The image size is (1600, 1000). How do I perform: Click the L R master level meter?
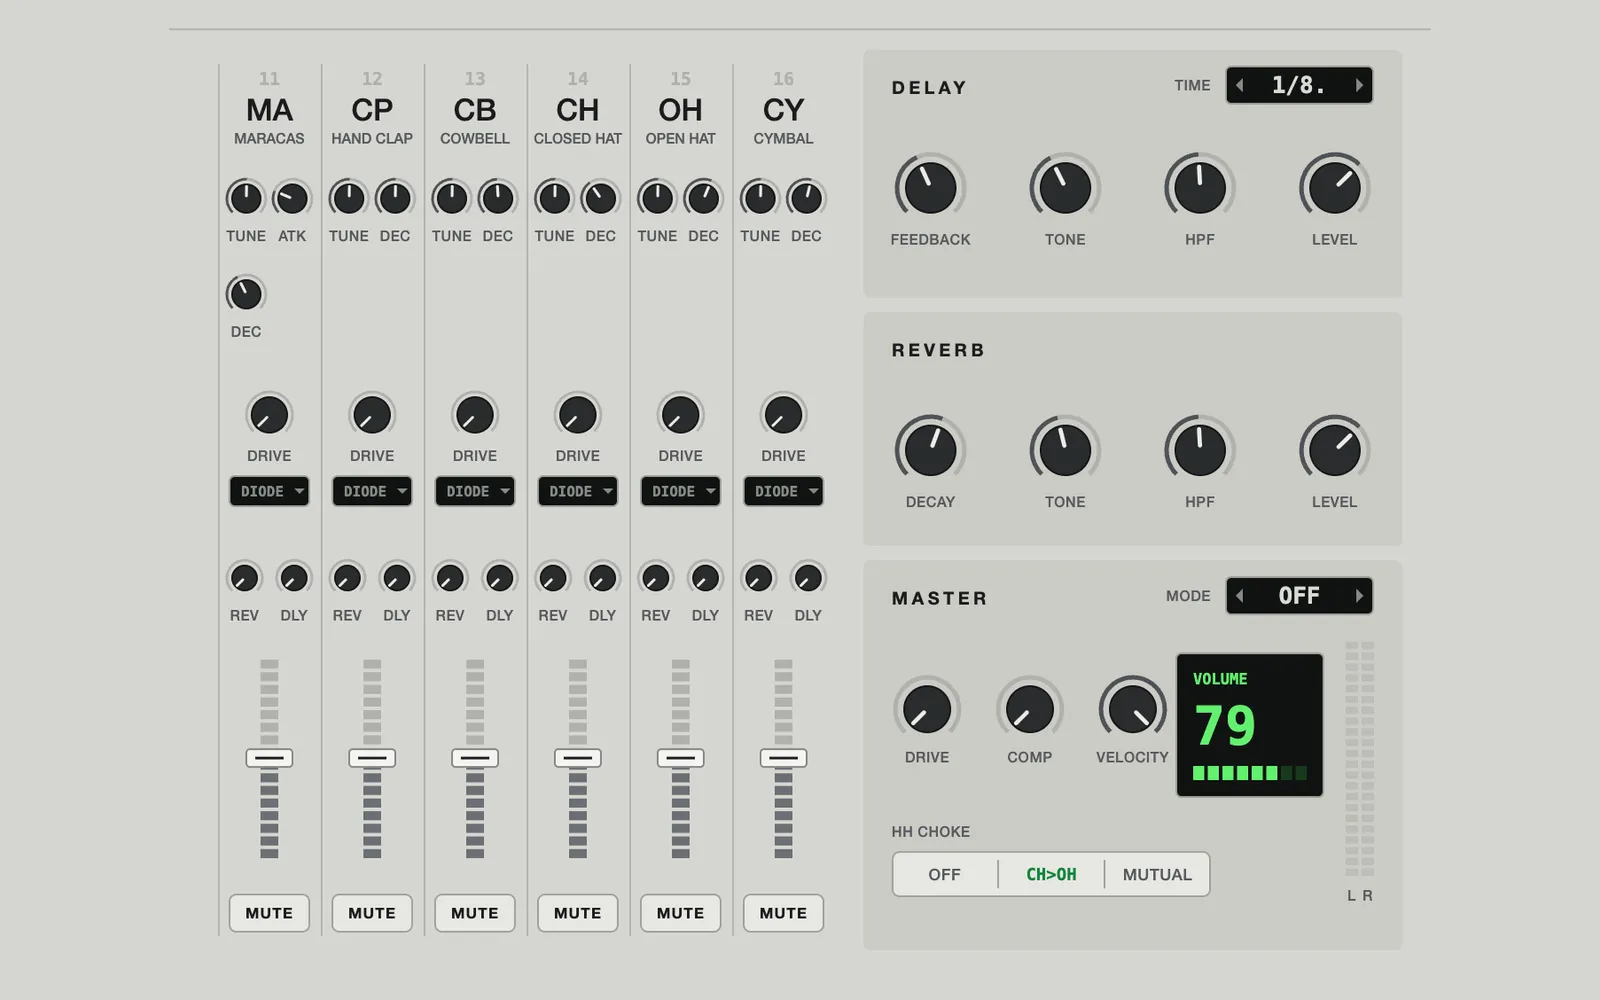point(1360,760)
